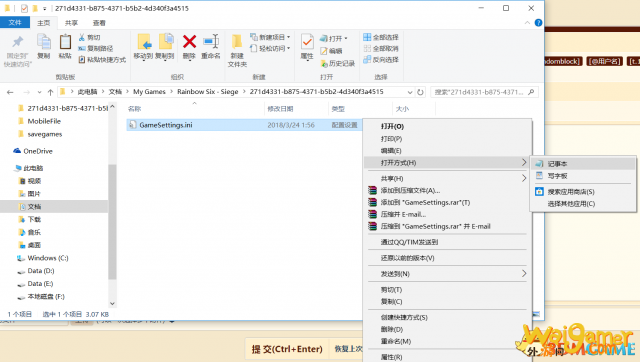Screen dimensions: 640x362
Task: Click Choose another app (选择其他应用) entry
Action: click(x=583, y=204)
